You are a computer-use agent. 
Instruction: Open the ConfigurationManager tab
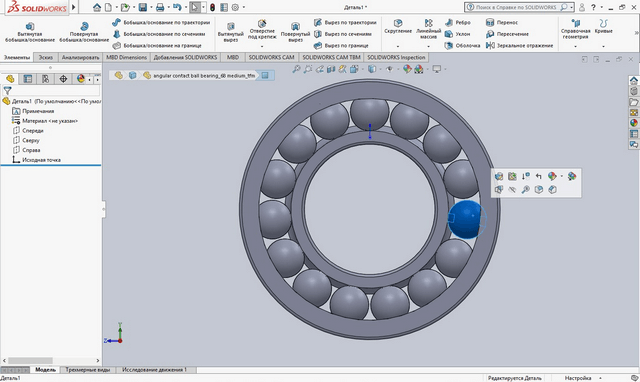click(45, 79)
